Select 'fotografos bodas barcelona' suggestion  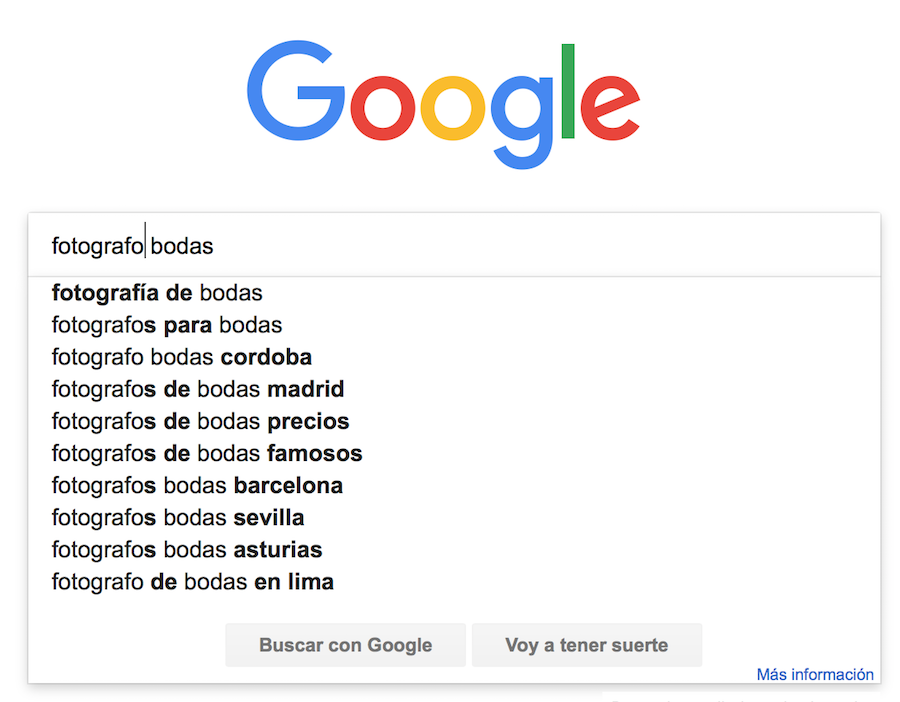point(197,486)
